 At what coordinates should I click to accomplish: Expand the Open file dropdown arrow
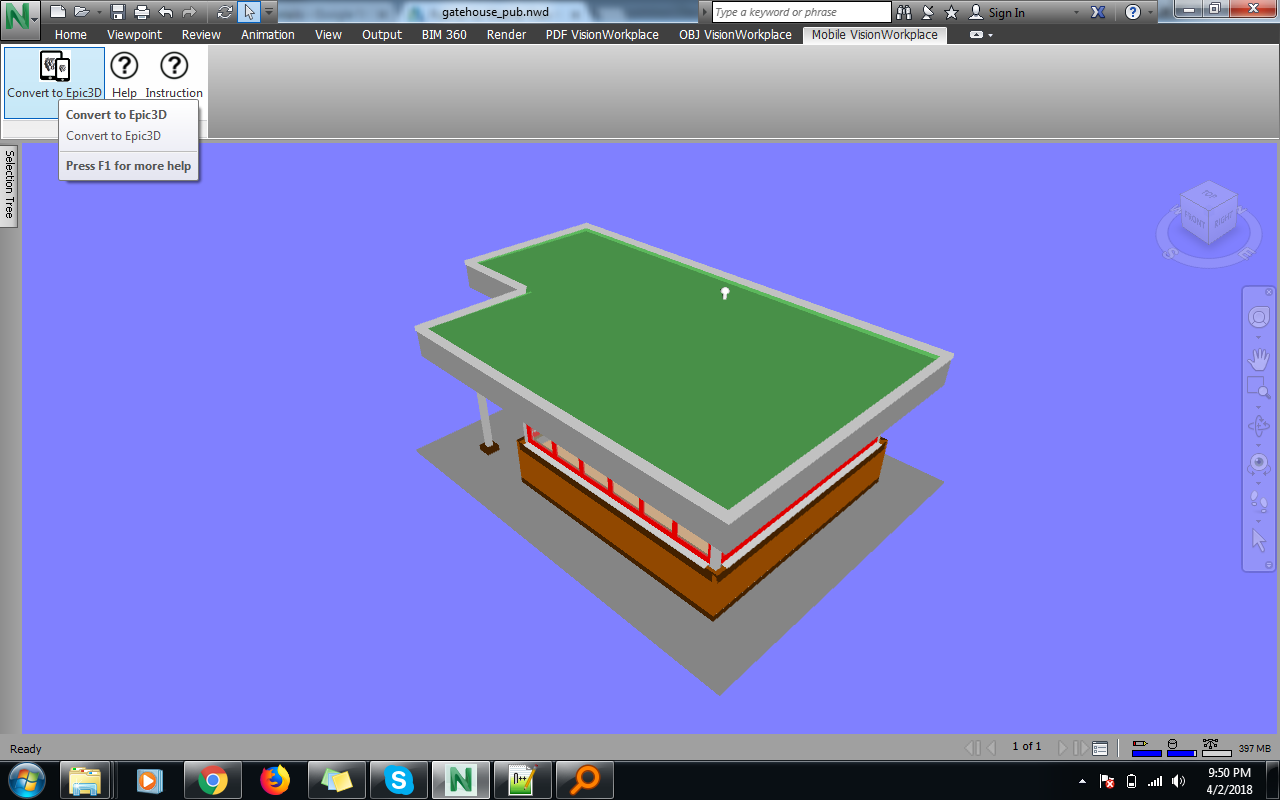(99, 12)
